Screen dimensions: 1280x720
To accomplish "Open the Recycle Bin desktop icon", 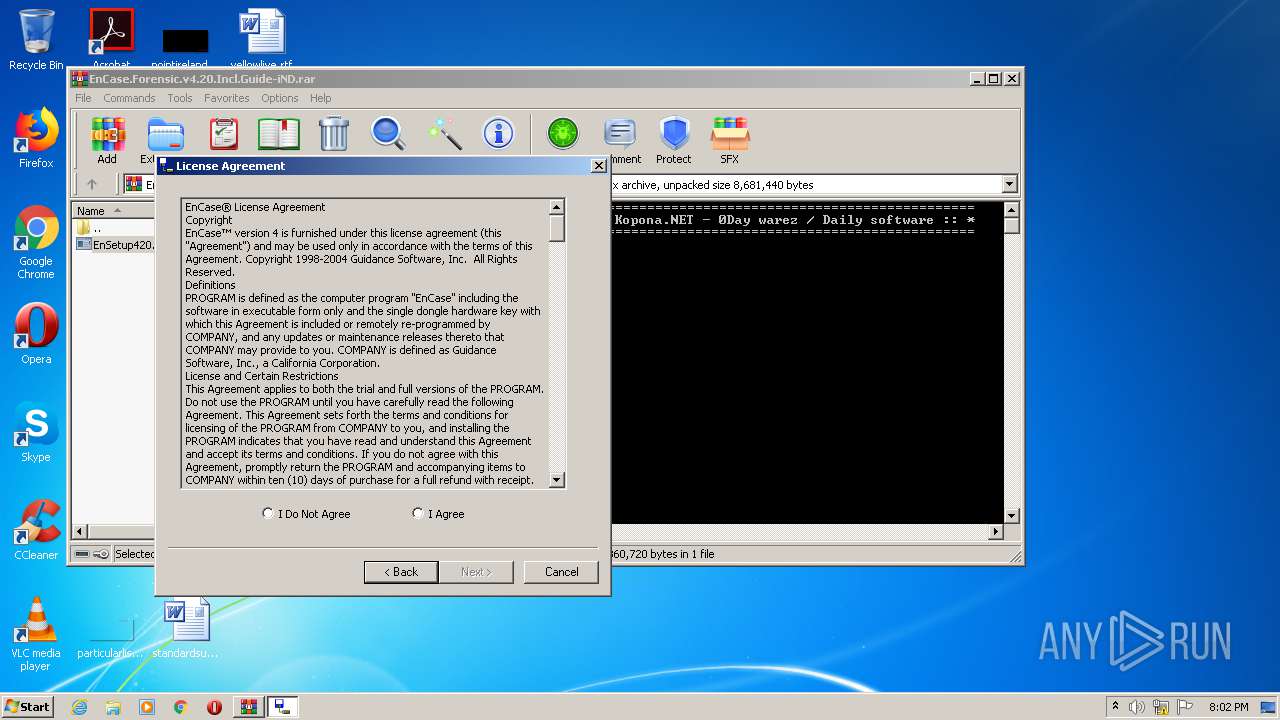I will tap(36, 40).
